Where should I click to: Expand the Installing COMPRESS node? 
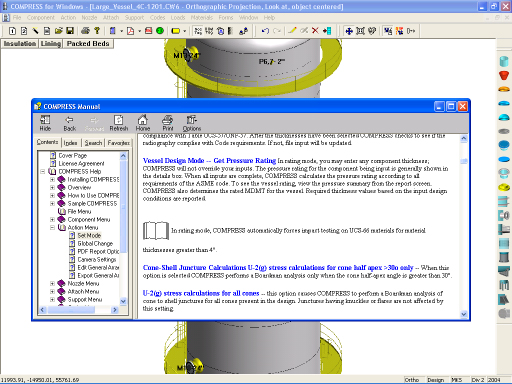(52, 180)
